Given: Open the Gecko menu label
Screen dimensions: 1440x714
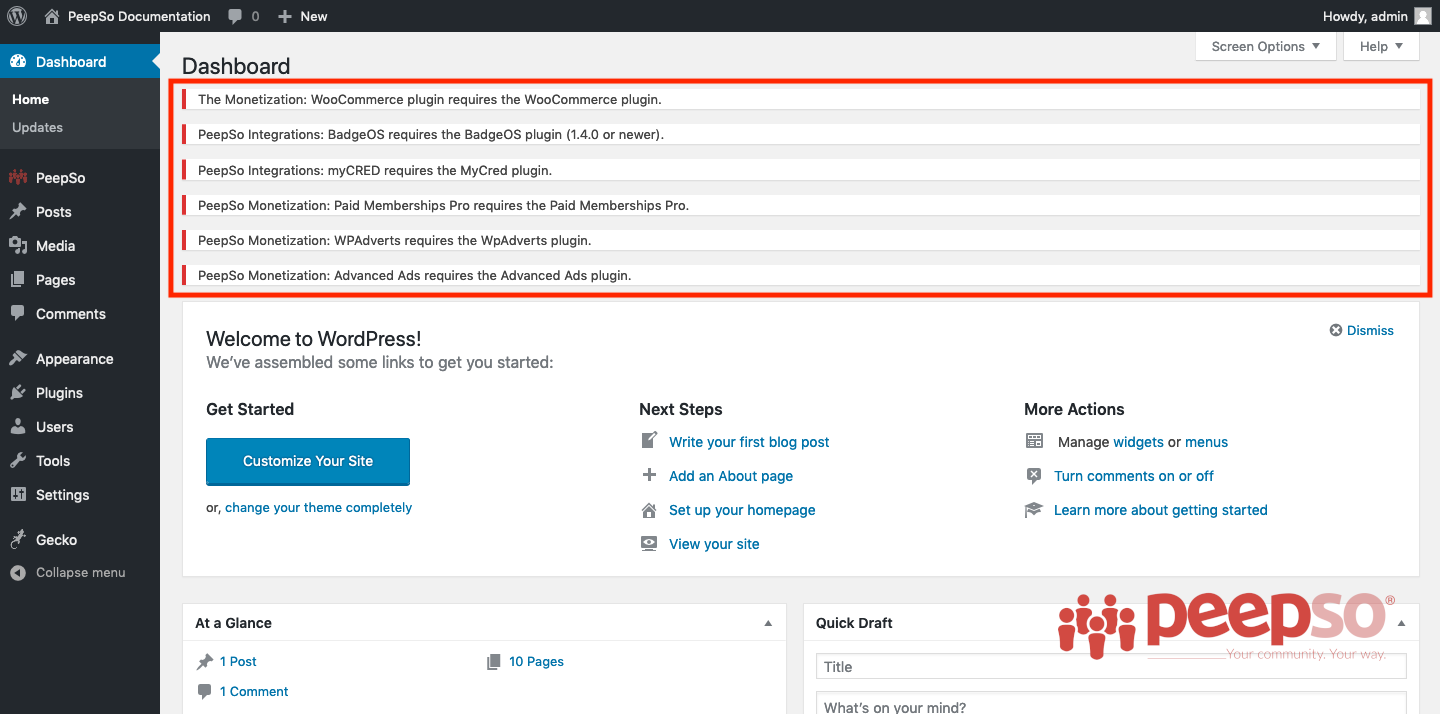Looking at the screenshot, I should tap(57, 540).
